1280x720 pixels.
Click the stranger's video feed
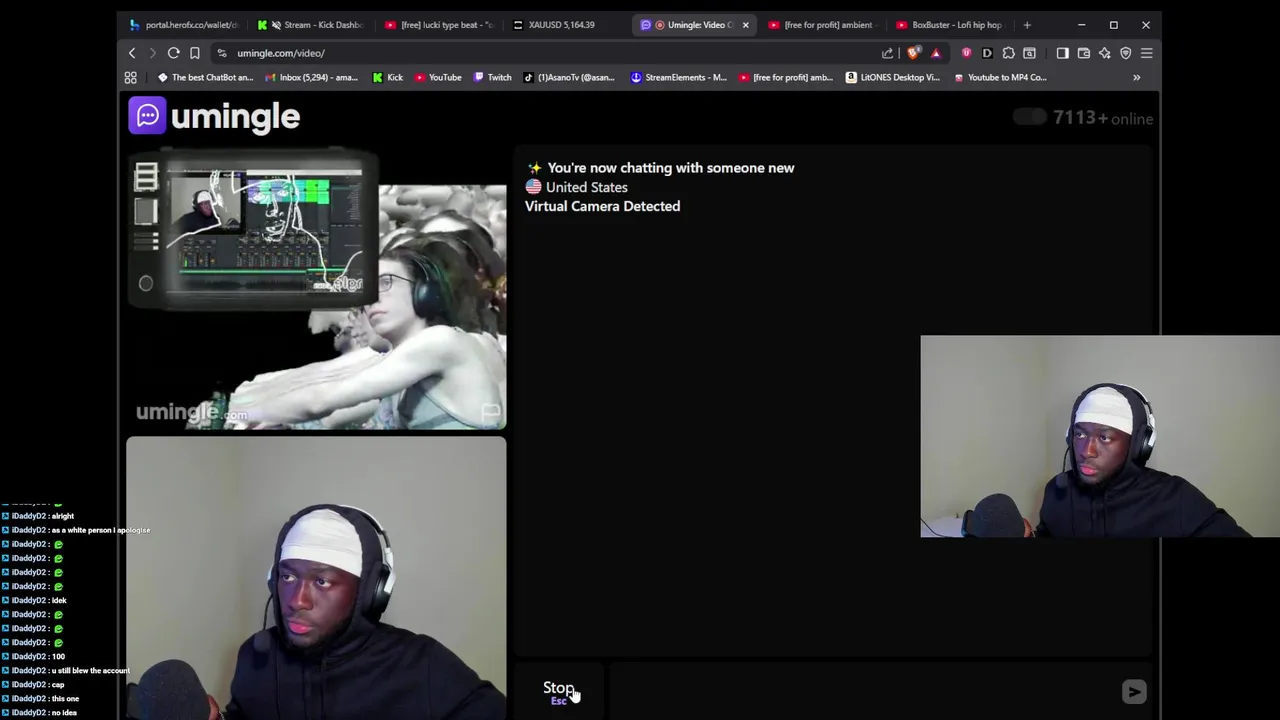(316, 290)
